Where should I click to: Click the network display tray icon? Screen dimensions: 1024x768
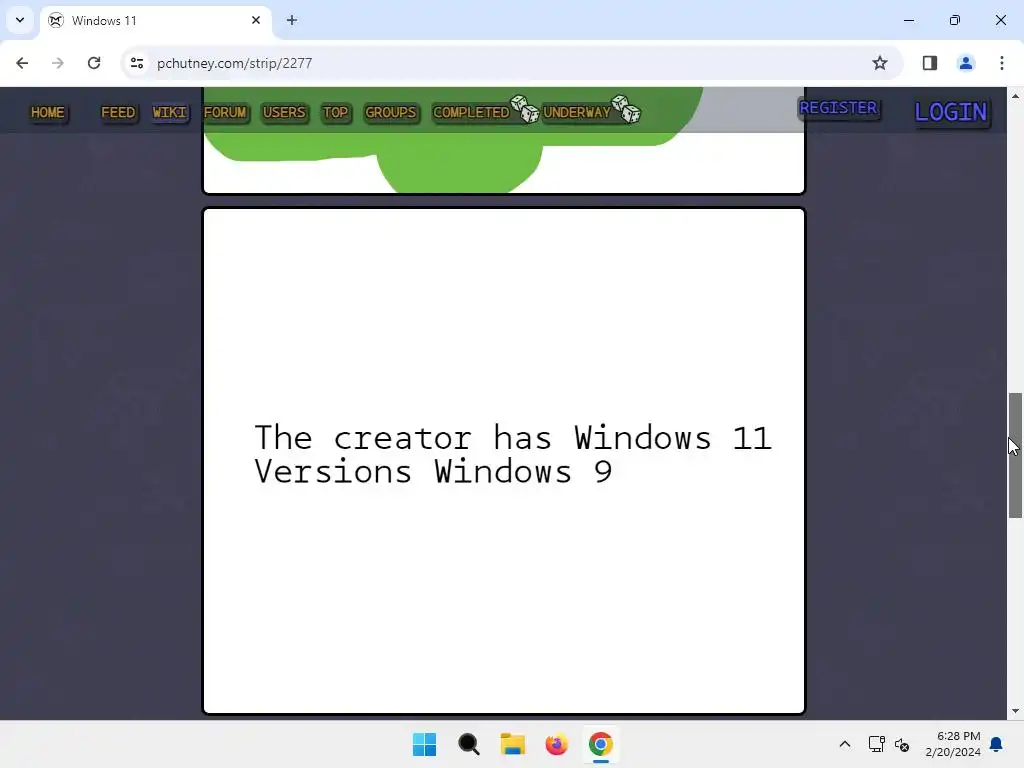876,744
